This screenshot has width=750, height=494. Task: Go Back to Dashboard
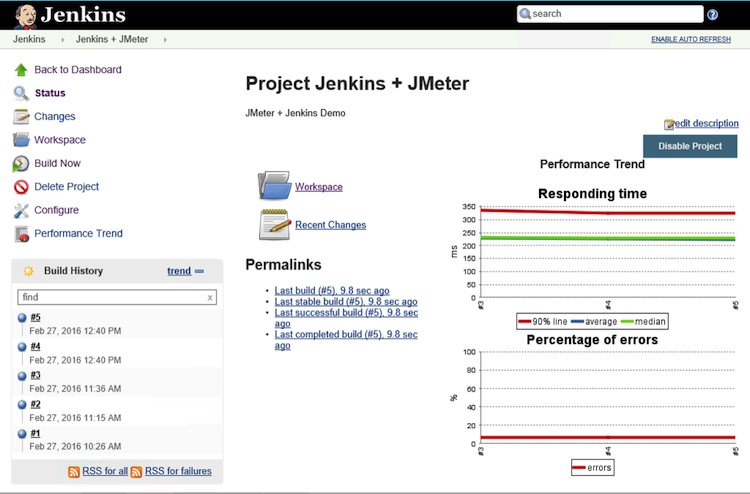pyautogui.click(x=78, y=70)
